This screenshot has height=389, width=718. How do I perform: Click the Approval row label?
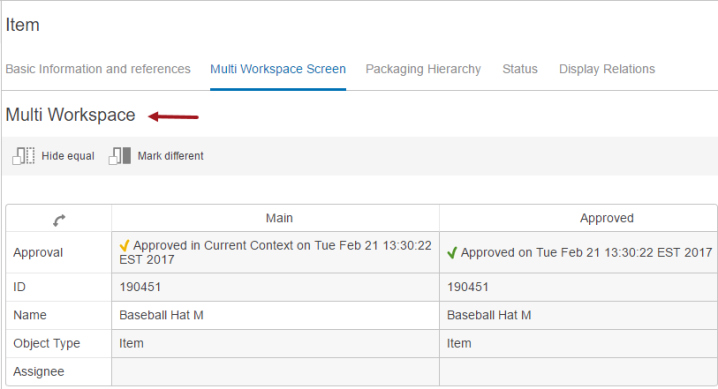coord(38,253)
